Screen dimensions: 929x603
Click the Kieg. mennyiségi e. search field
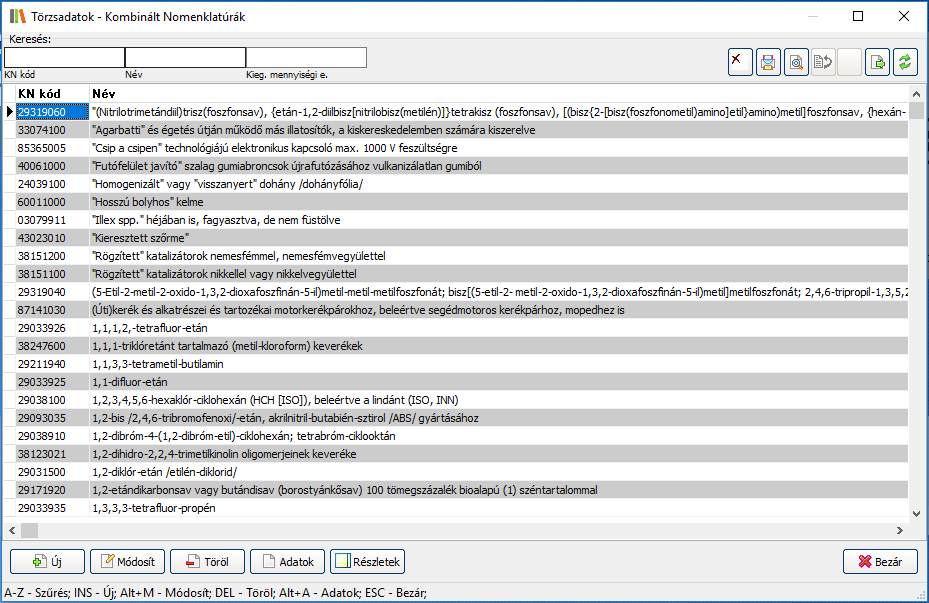pos(306,58)
